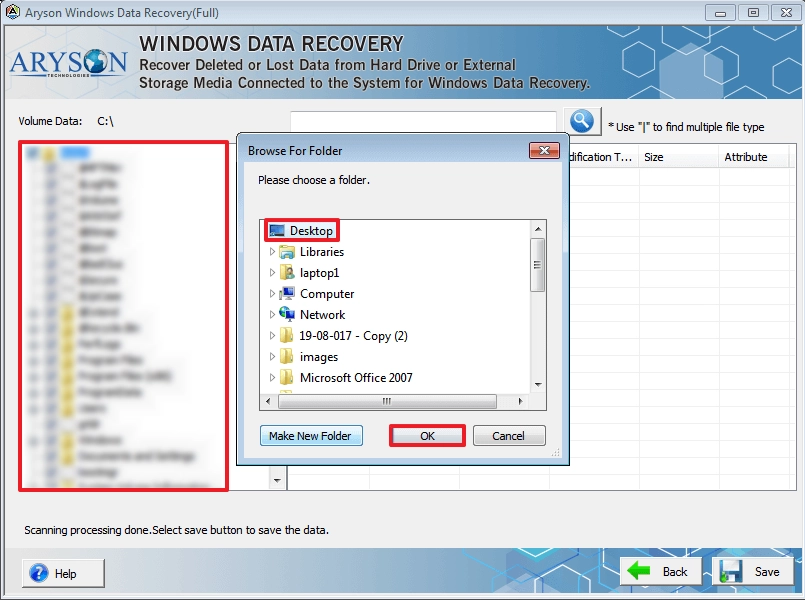Click the magnifying glass search icon
The image size is (805, 602).
pyautogui.click(x=582, y=122)
